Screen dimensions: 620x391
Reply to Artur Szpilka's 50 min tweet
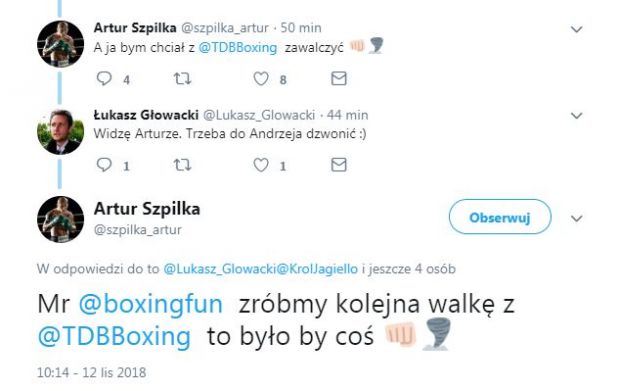(x=104, y=79)
